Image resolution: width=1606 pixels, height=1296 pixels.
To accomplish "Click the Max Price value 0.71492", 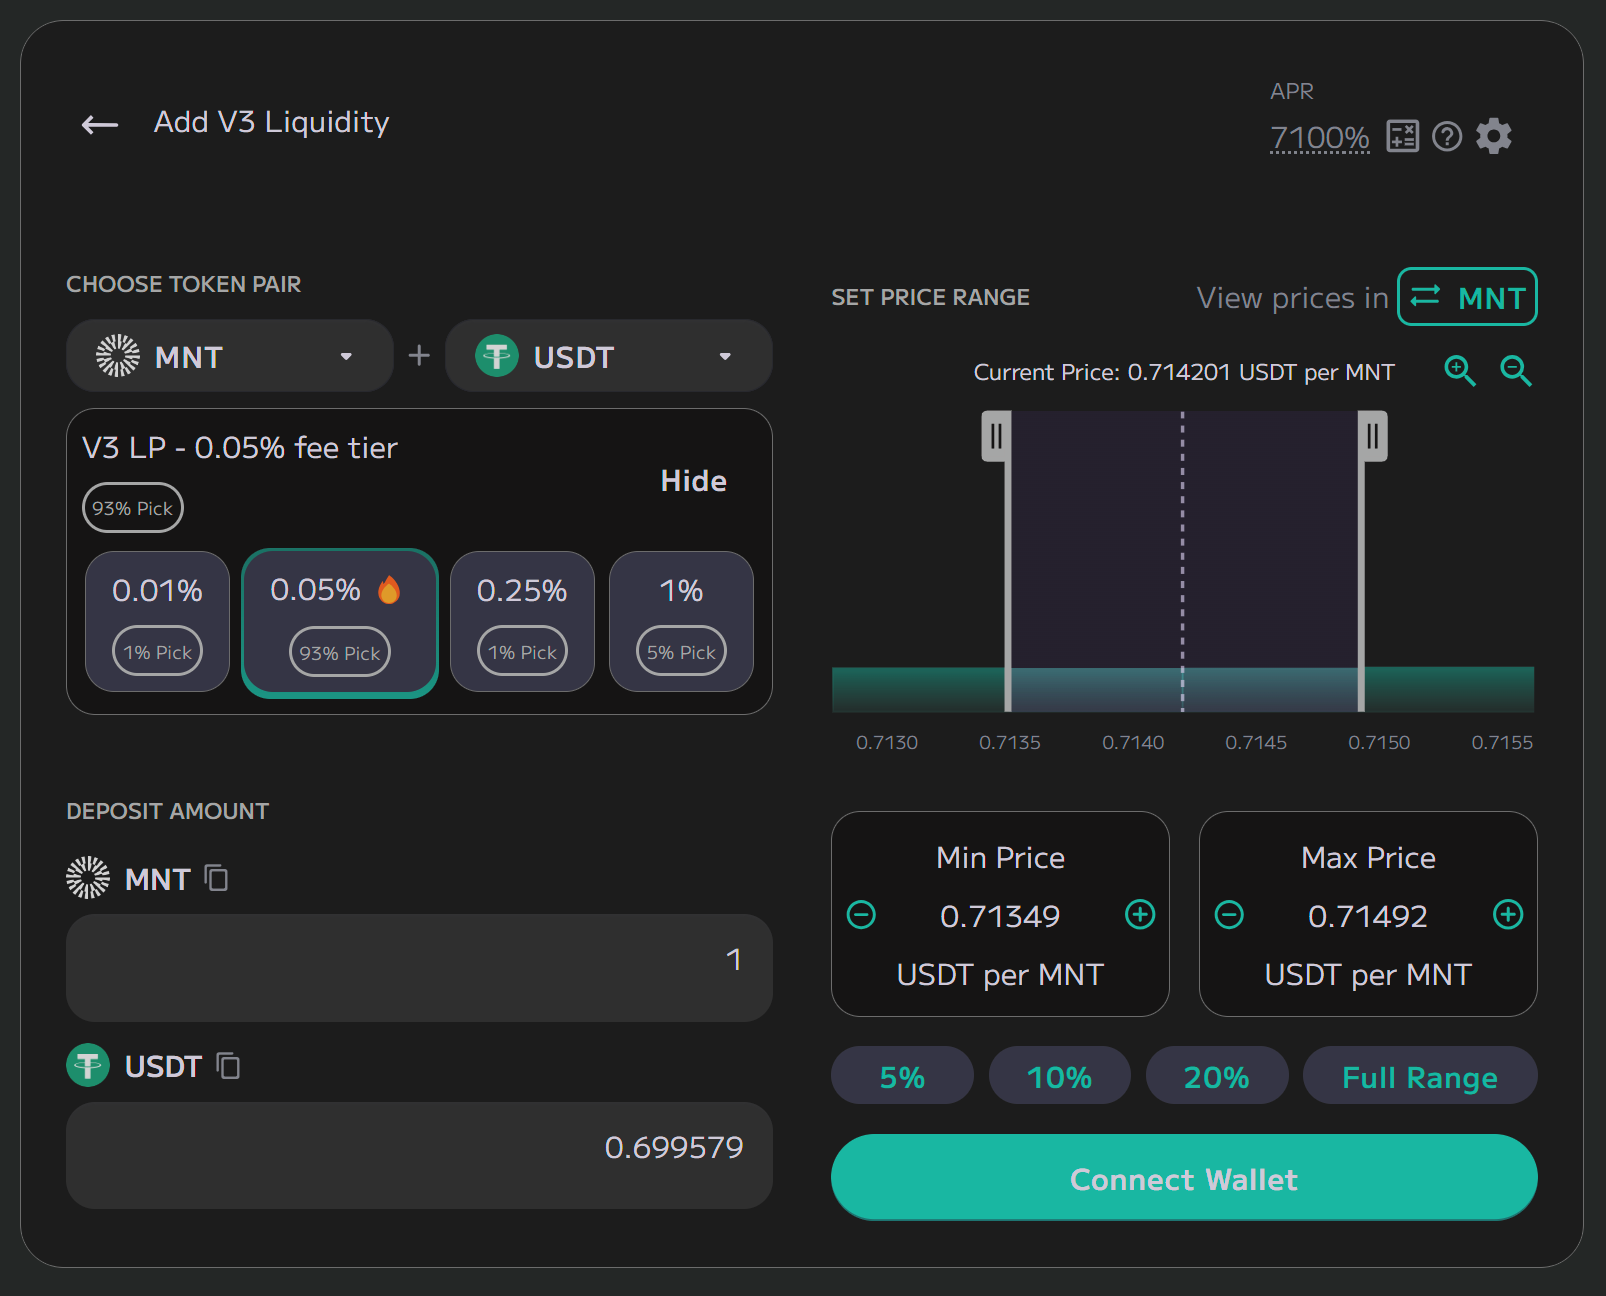I will [x=1368, y=916].
